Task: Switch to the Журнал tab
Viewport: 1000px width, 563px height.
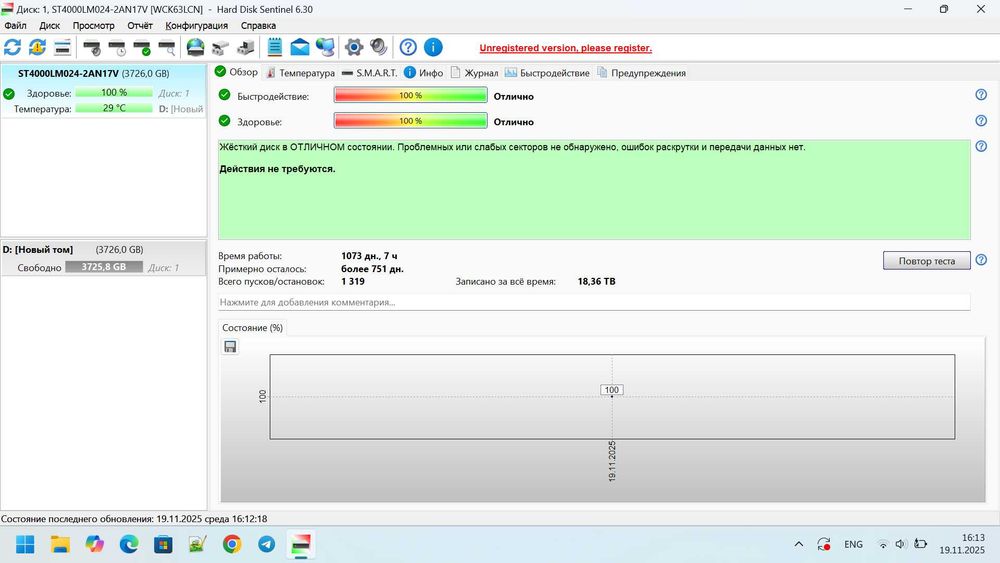Action: click(474, 73)
